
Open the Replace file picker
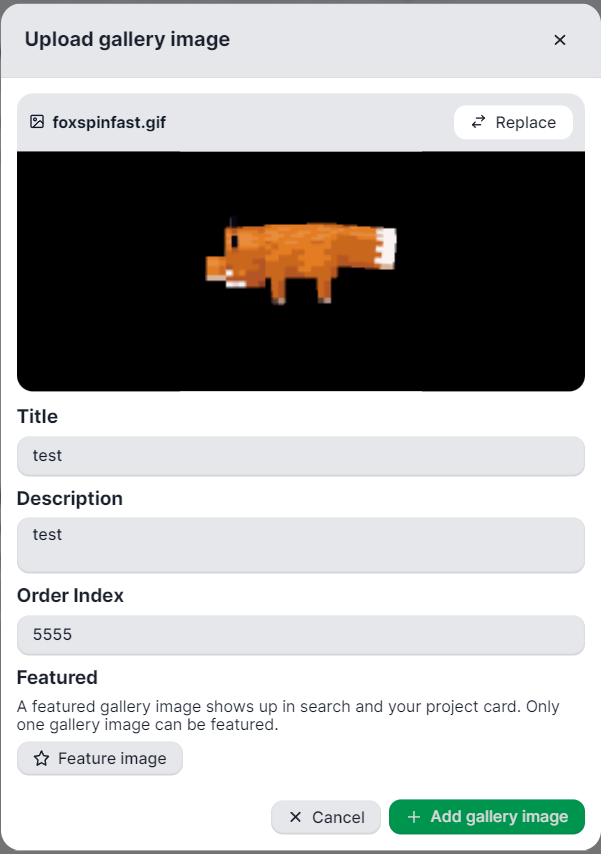513,121
